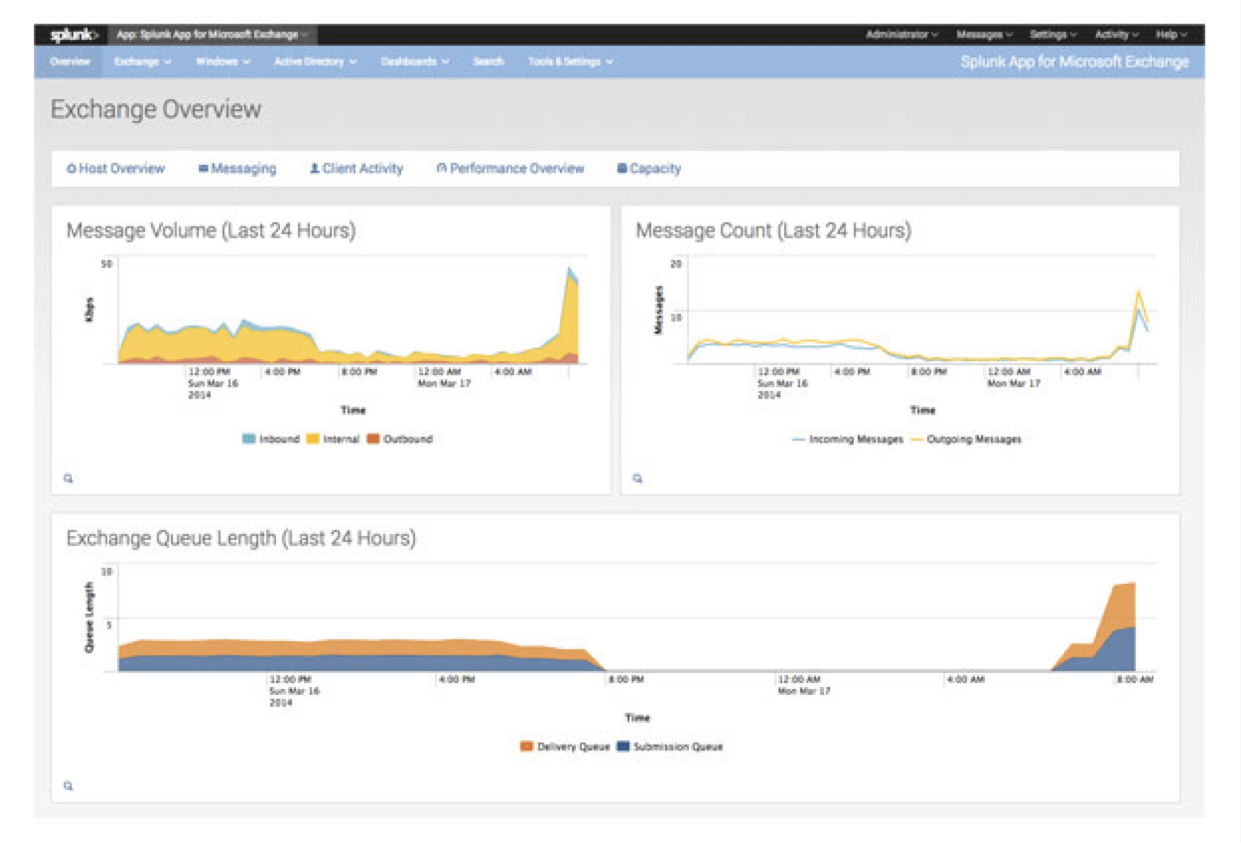Viewport: 1241px width, 844px height.
Task: Open the Messages dropdown in top bar
Action: click(984, 35)
